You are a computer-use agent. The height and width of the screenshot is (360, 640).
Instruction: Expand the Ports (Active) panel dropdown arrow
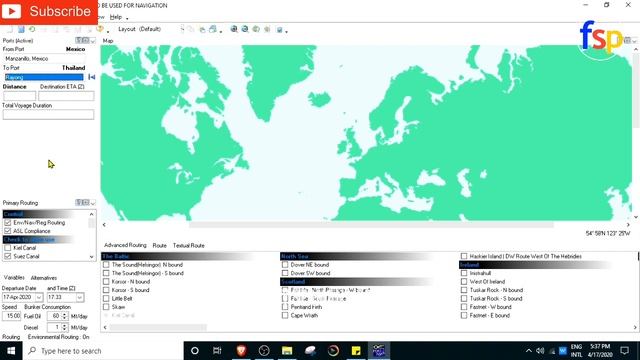pyautogui.click(x=93, y=41)
